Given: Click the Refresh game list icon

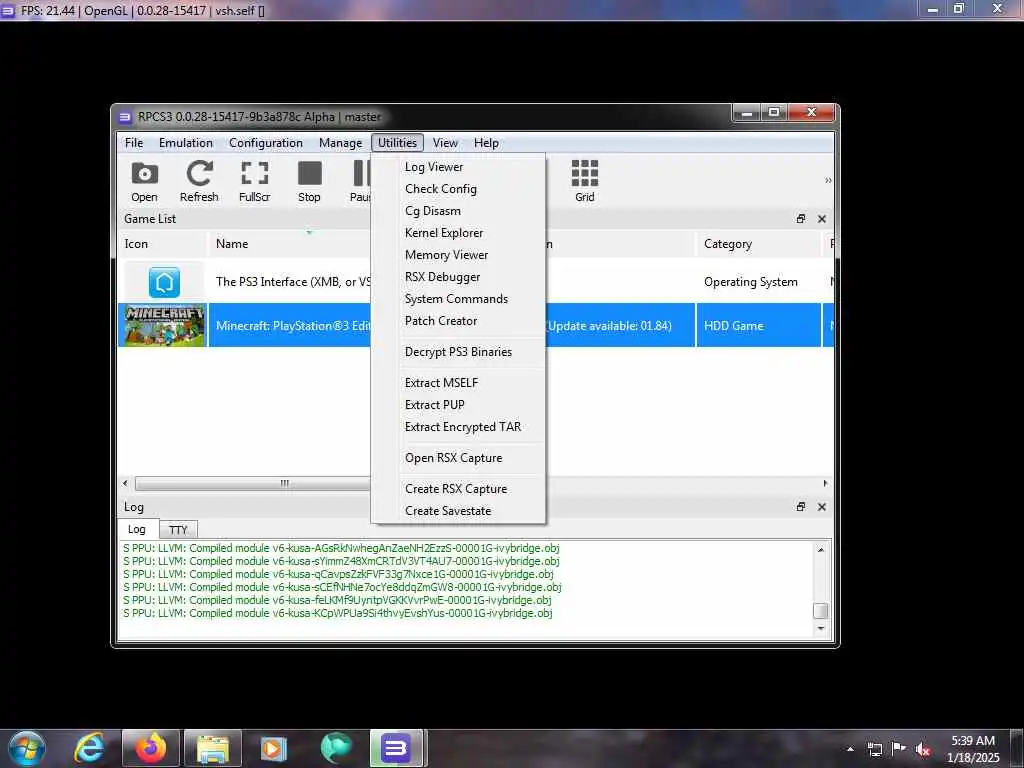Looking at the screenshot, I should click(199, 181).
